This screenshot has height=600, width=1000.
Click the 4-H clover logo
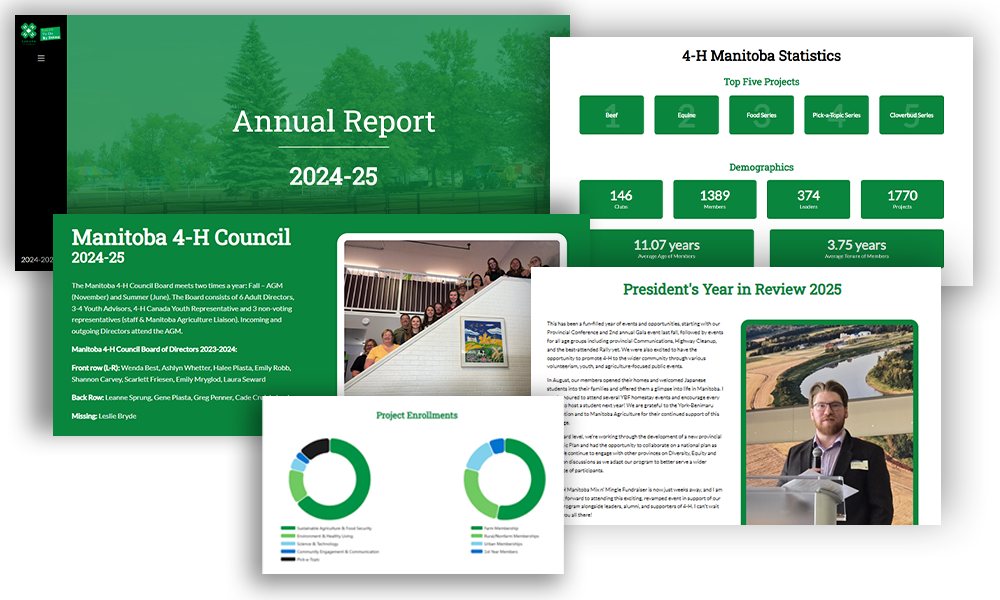coord(28,33)
